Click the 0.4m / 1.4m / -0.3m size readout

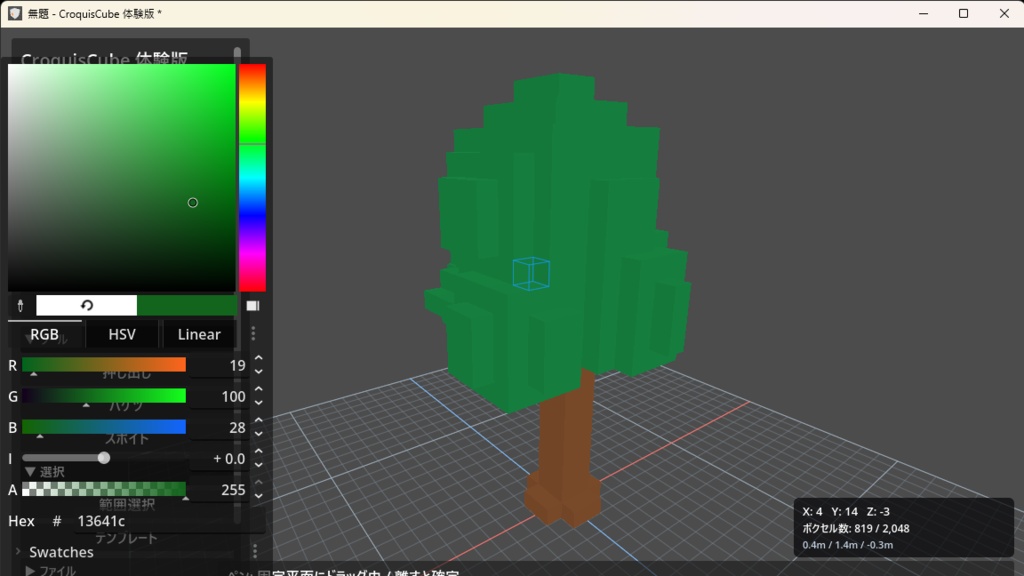[848, 545]
